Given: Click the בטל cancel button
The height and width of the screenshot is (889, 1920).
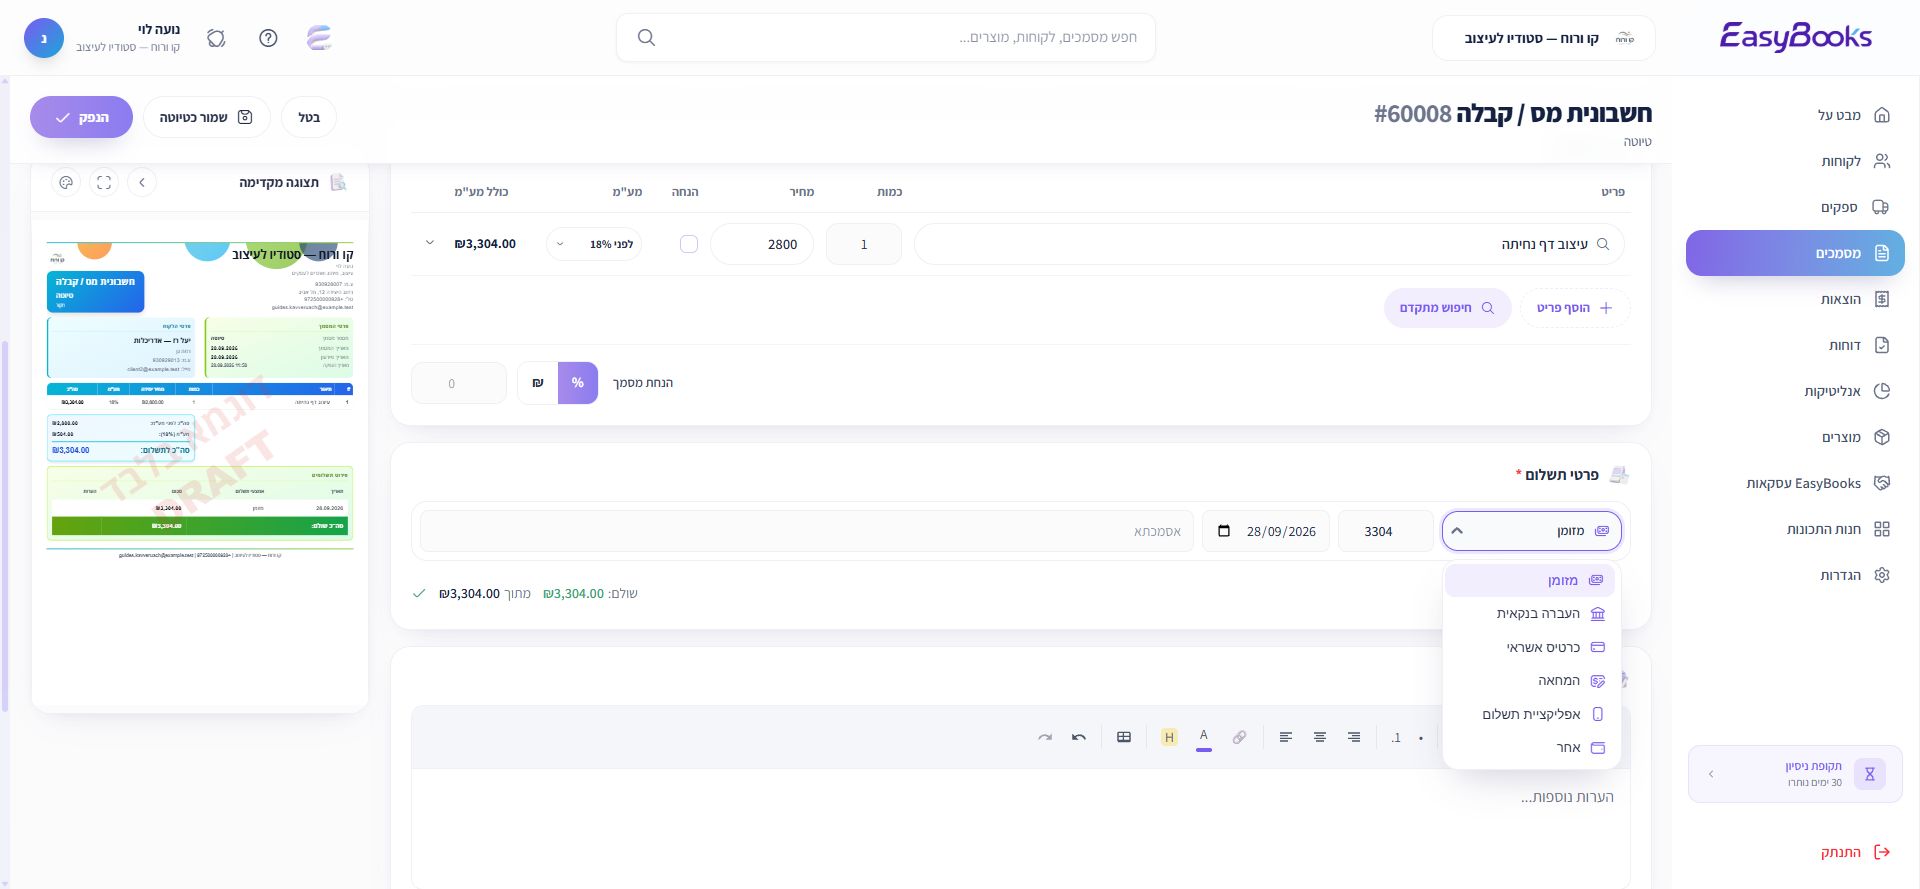Looking at the screenshot, I should [309, 117].
